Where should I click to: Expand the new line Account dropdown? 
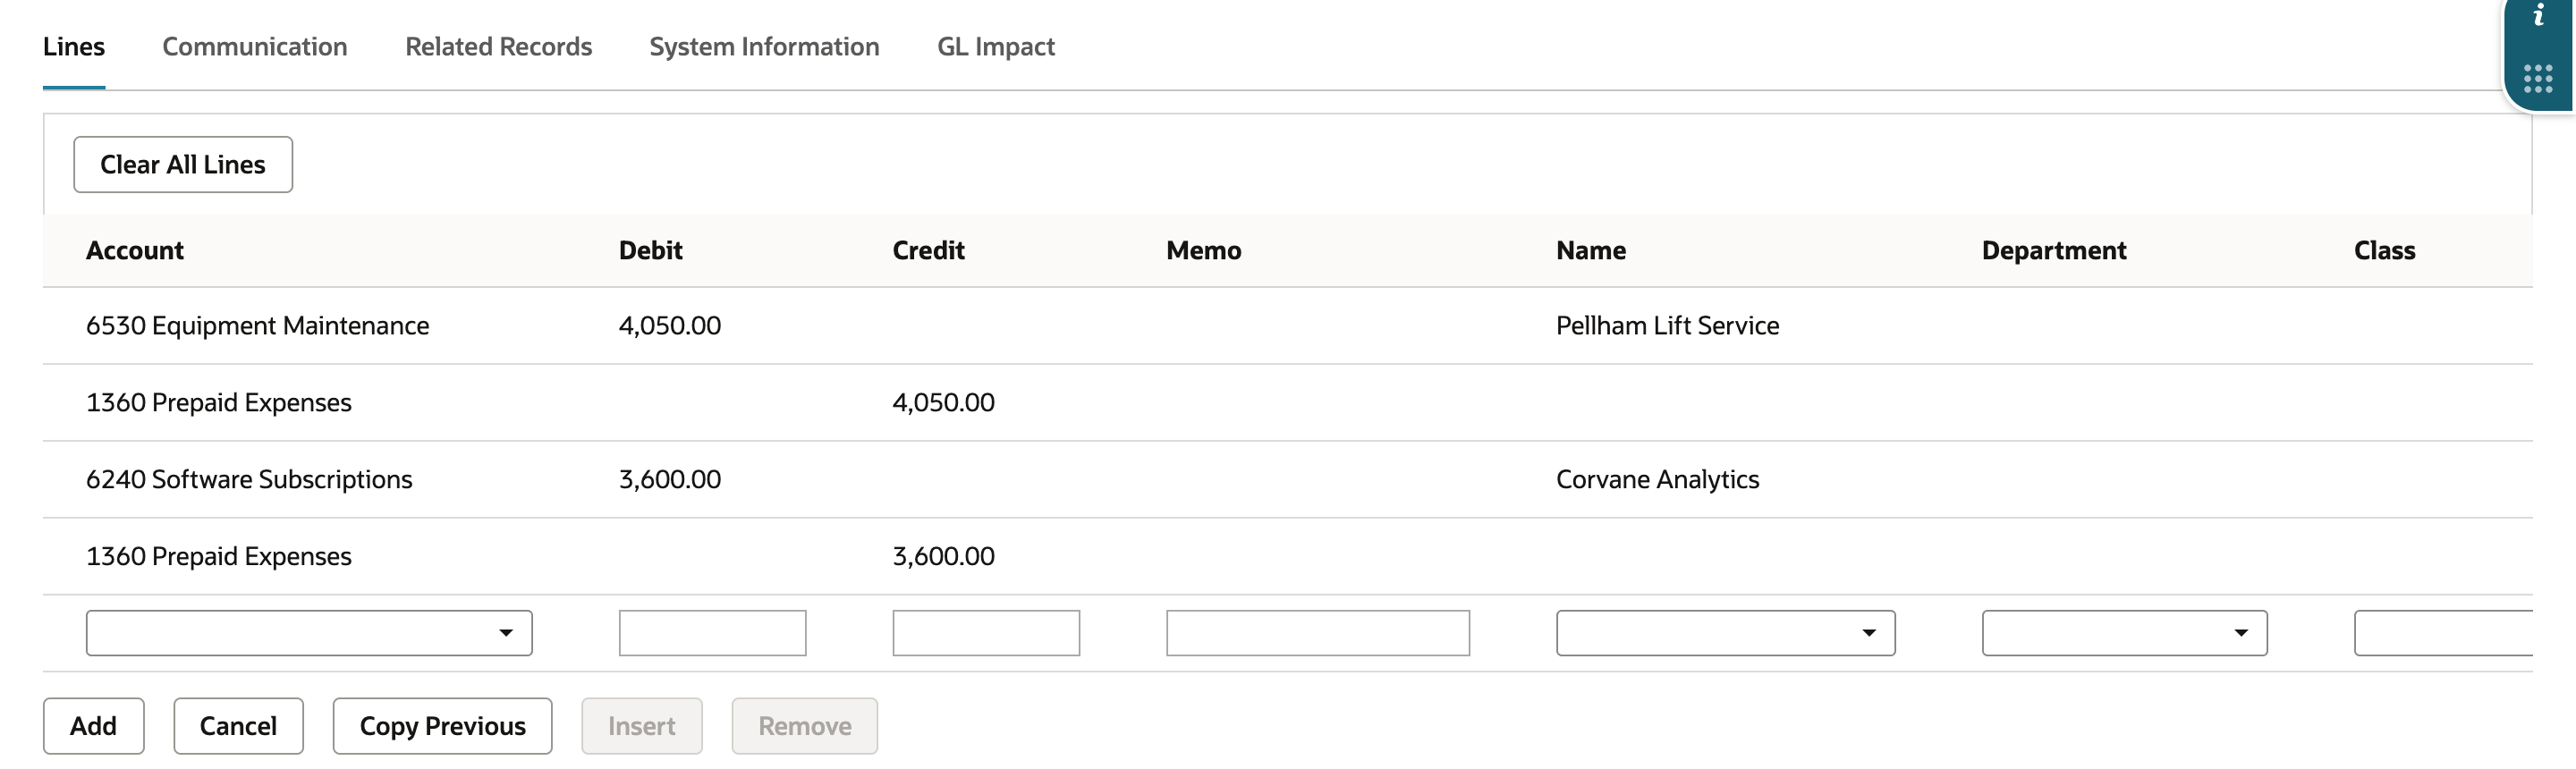click(x=309, y=633)
